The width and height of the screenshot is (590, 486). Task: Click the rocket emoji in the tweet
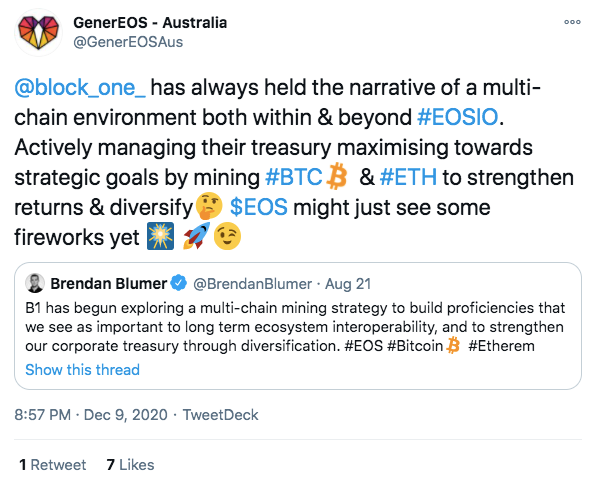196,236
